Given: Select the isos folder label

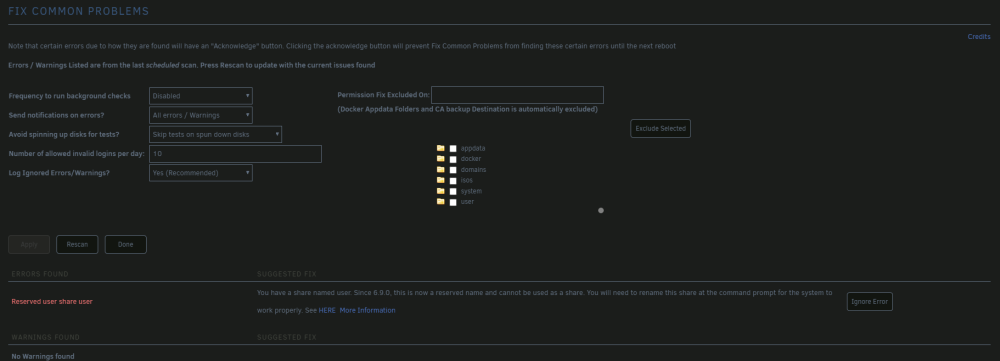Looking at the screenshot, I should tap(467, 180).
